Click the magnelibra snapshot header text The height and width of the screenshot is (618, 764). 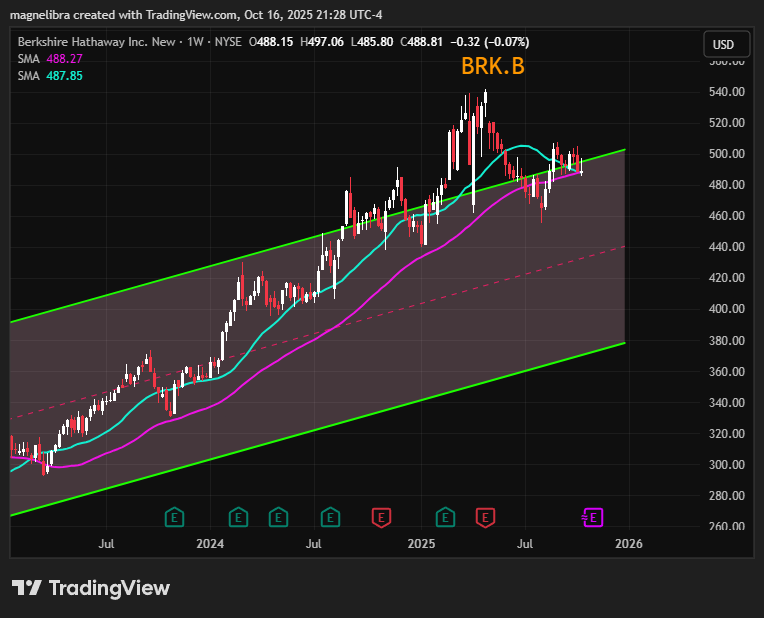tap(196, 15)
